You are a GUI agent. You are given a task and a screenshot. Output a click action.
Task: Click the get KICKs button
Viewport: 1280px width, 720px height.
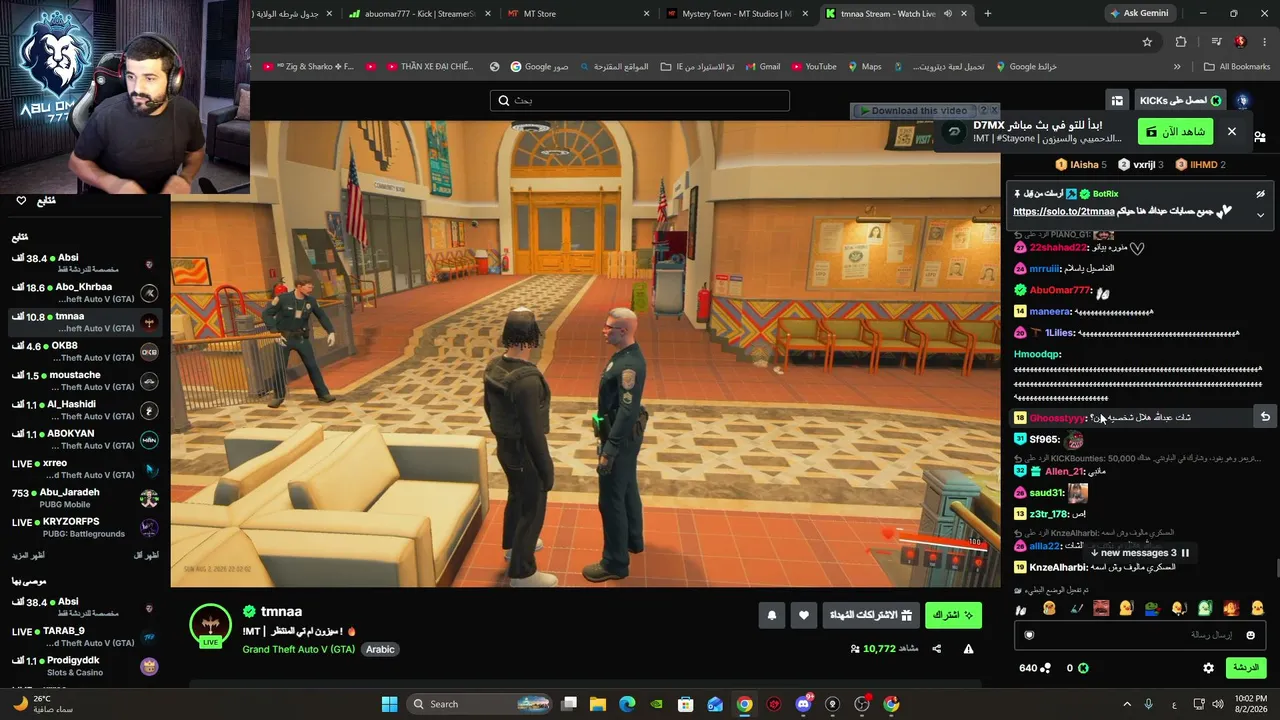(x=1181, y=101)
